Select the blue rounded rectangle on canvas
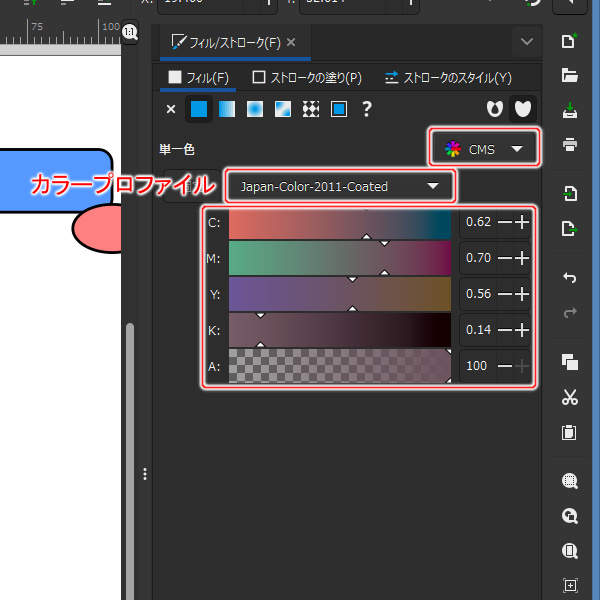600x600 pixels. click(x=56, y=181)
